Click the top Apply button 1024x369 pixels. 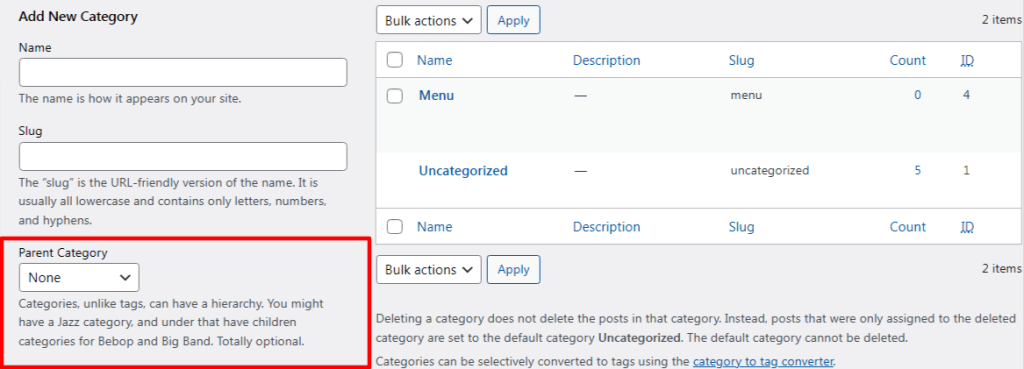(513, 20)
